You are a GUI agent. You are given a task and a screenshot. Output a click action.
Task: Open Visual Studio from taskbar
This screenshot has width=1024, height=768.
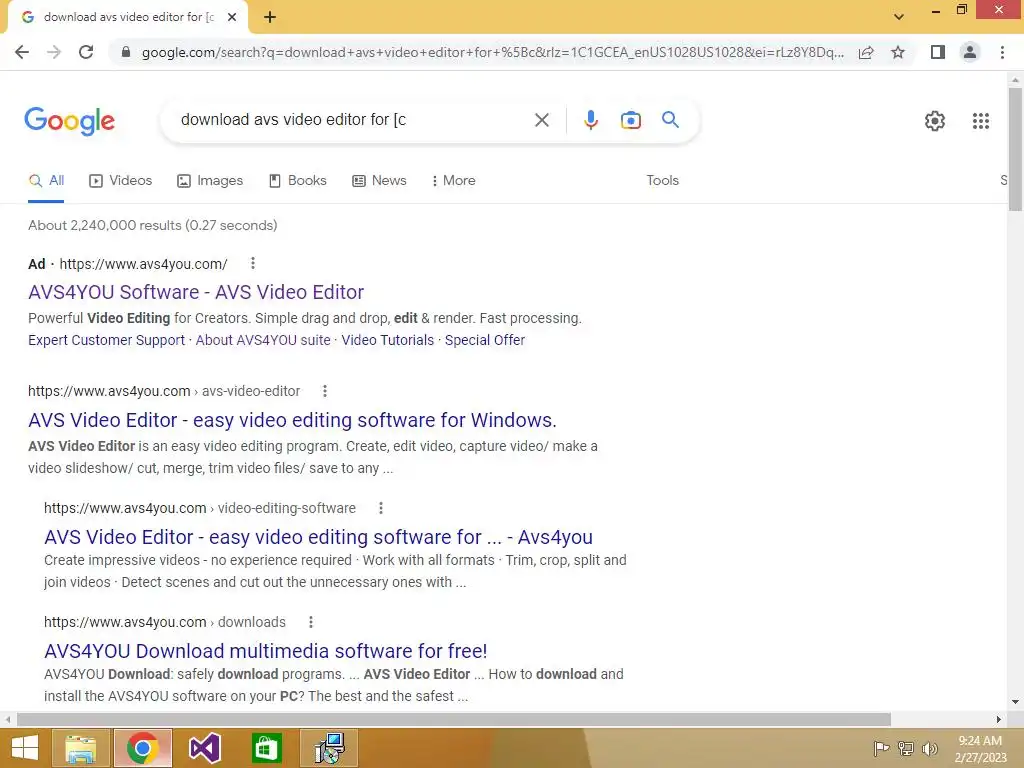click(204, 748)
